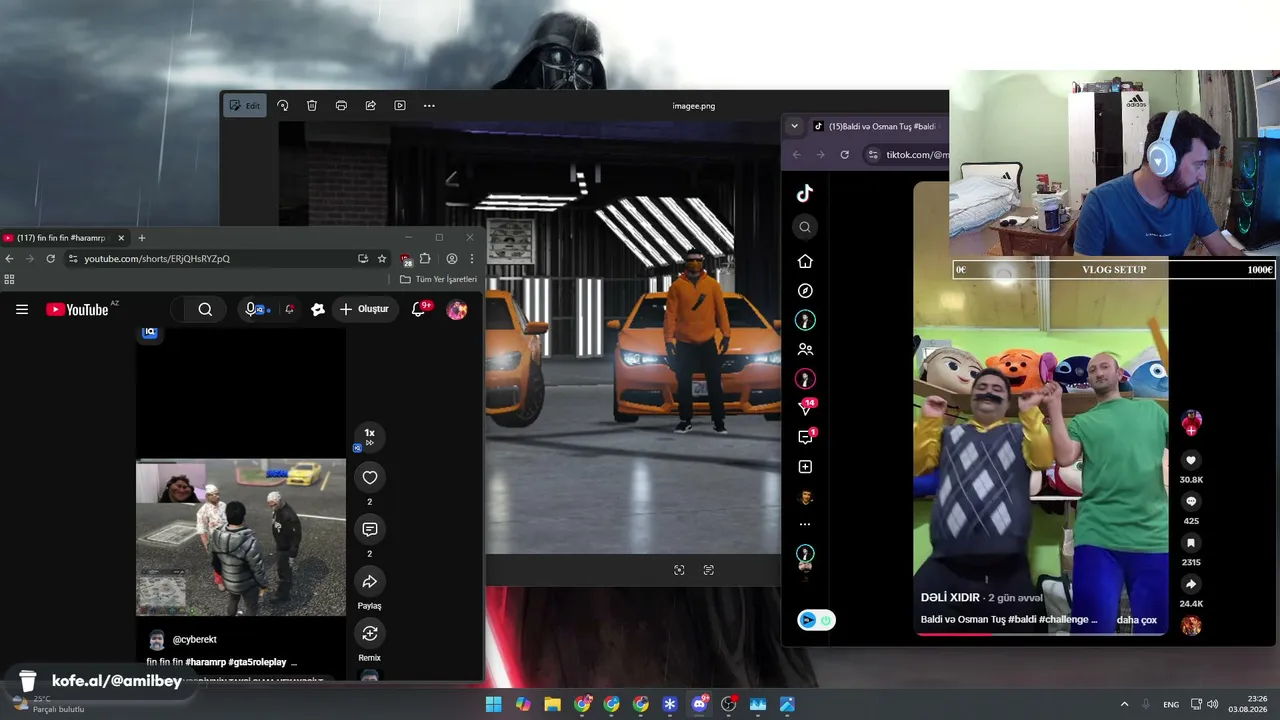Open the Chrome extensions puzzle menu
This screenshot has height=720, width=1280.
[425, 259]
